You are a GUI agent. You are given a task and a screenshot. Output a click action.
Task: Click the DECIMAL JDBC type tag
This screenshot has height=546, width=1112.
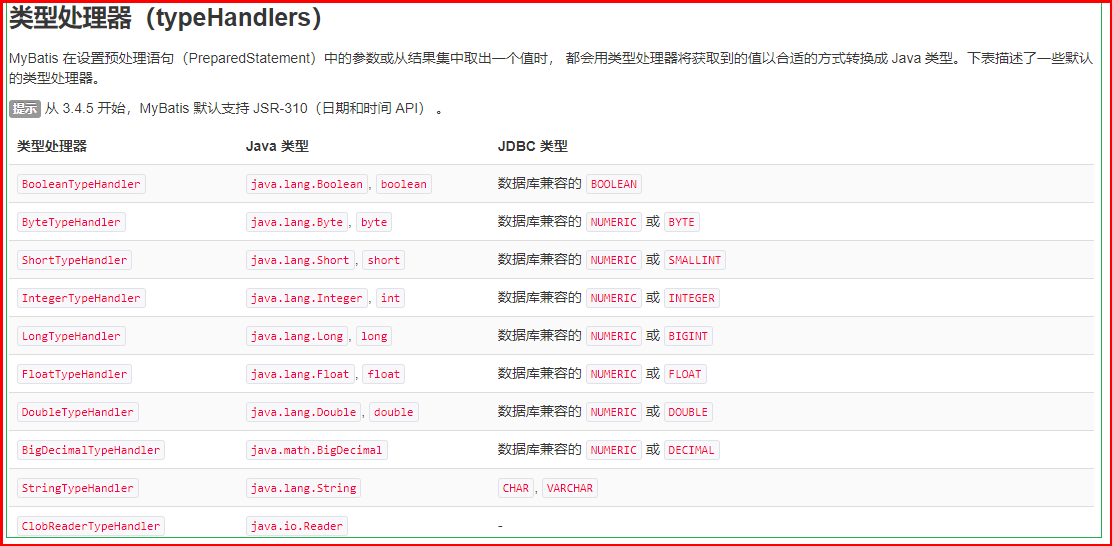pos(691,450)
